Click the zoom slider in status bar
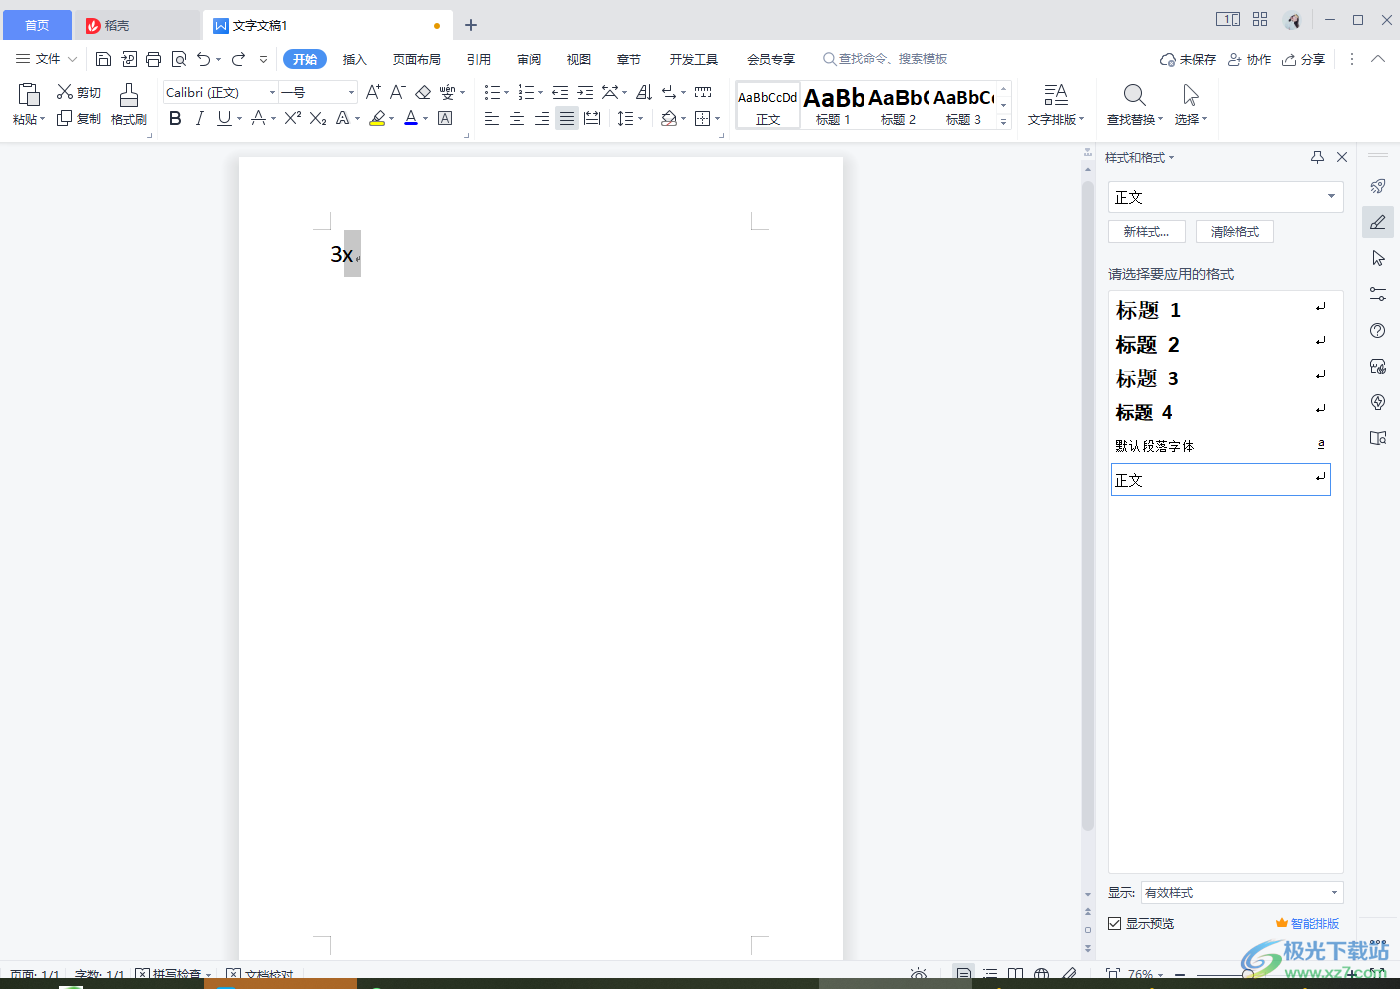The image size is (1400, 989). [x=1247, y=974]
